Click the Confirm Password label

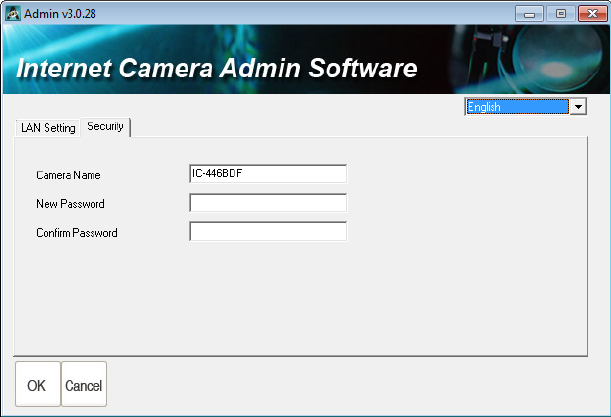click(x=77, y=233)
